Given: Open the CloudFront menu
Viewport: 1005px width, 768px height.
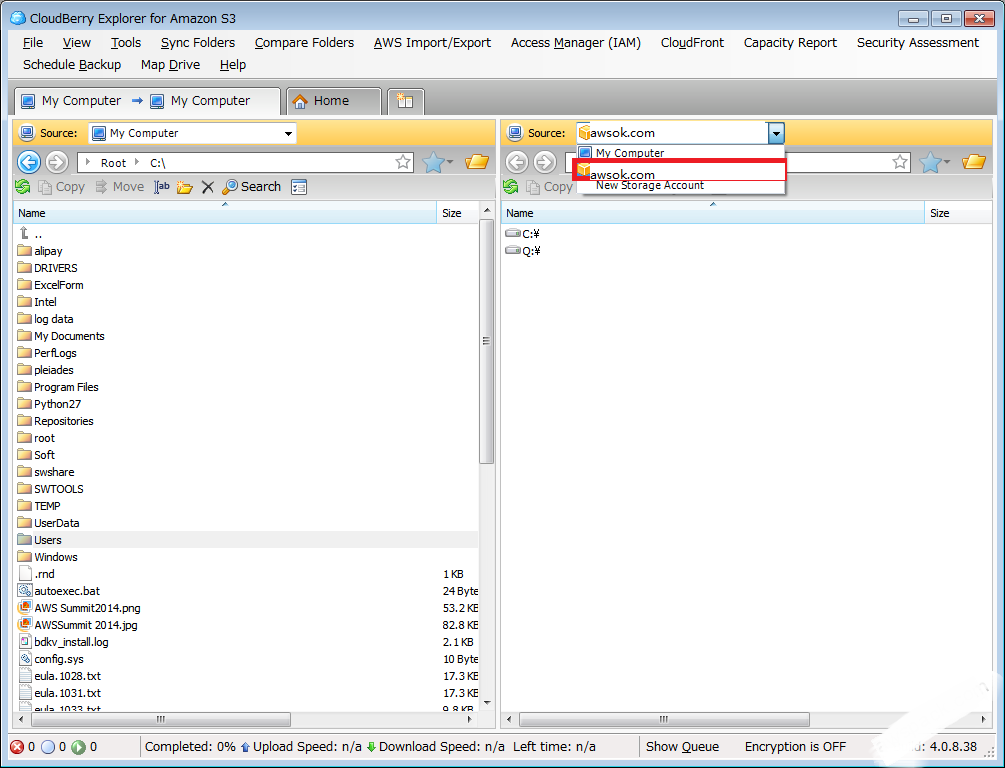Looking at the screenshot, I should coord(692,42).
